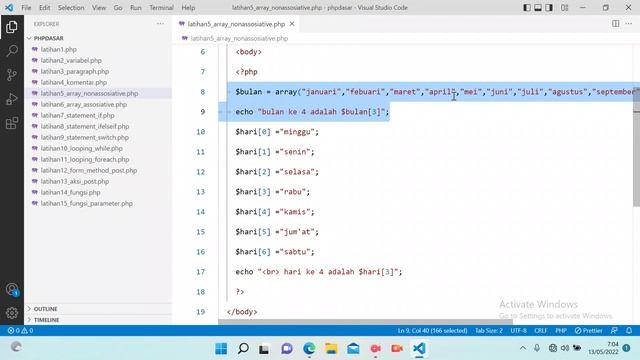Open the Help menu
Image resolution: width=640 pixels, height=360 pixels.
point(188,7)
